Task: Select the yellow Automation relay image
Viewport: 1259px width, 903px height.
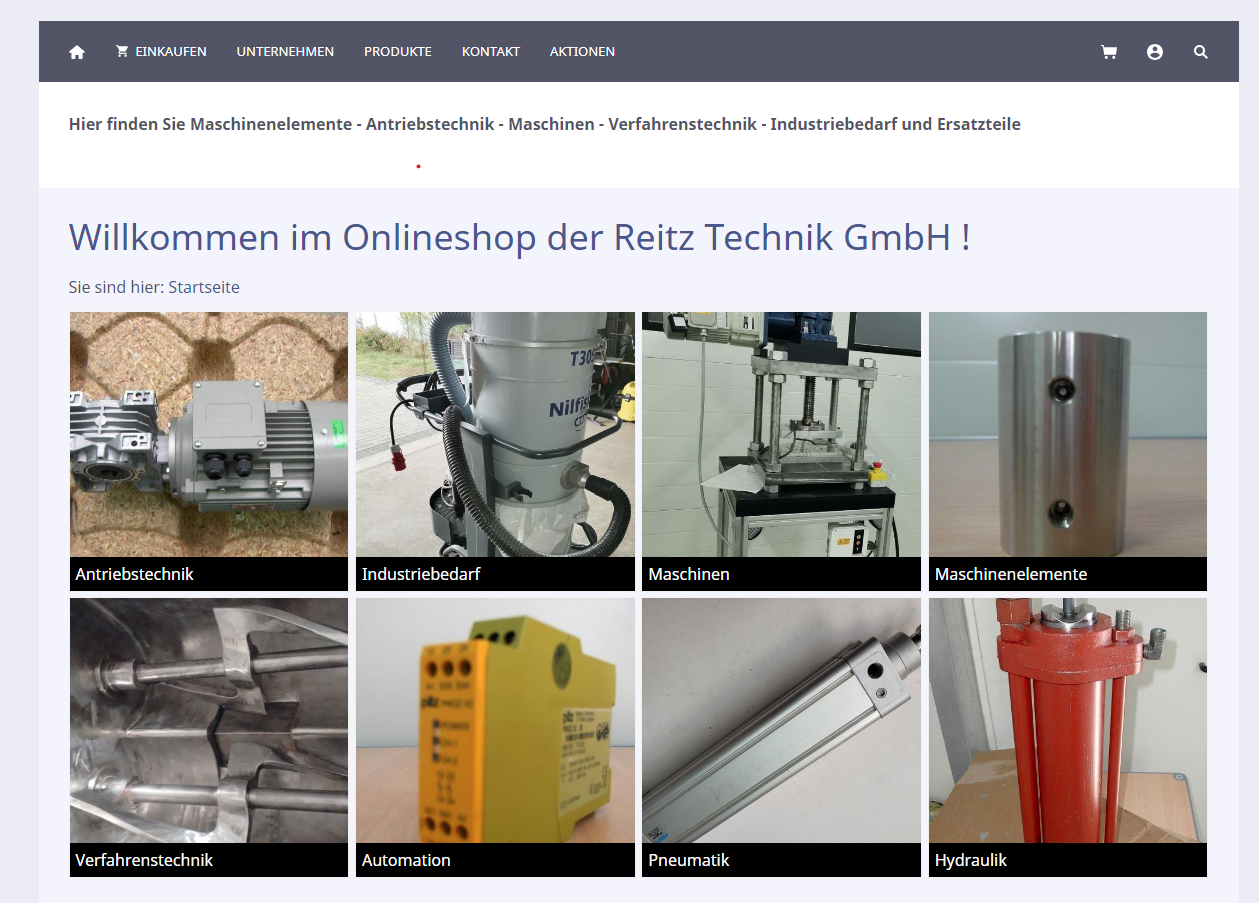Action: (x=495, y=720)
